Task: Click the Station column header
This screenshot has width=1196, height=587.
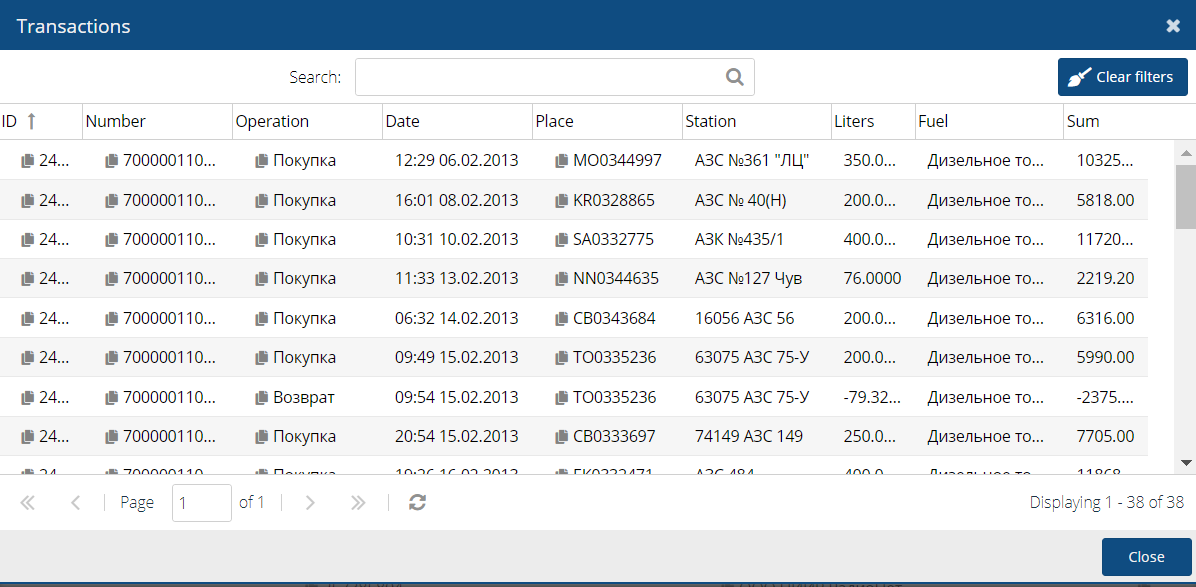Action: pyautogui.click(x=711, y=121)
